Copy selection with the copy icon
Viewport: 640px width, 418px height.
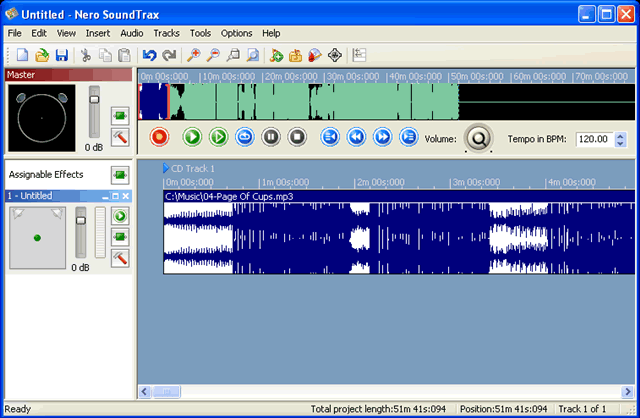point(105,55)
